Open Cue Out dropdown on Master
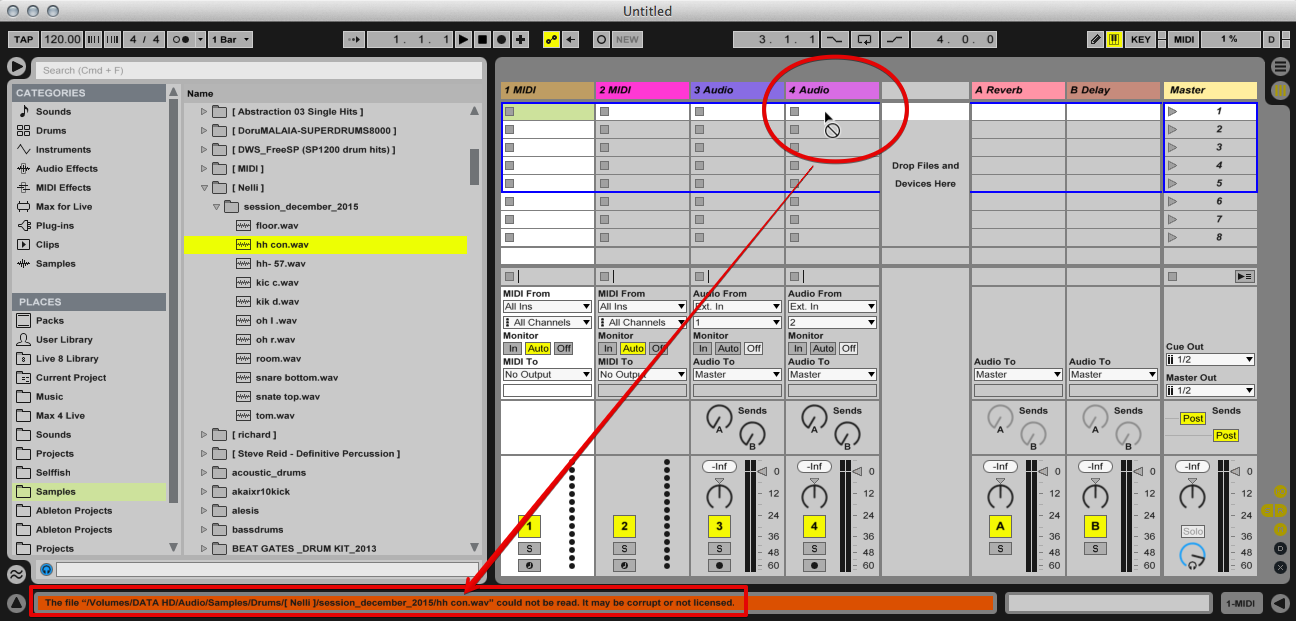1296x621 pixels. (1210, 360)
